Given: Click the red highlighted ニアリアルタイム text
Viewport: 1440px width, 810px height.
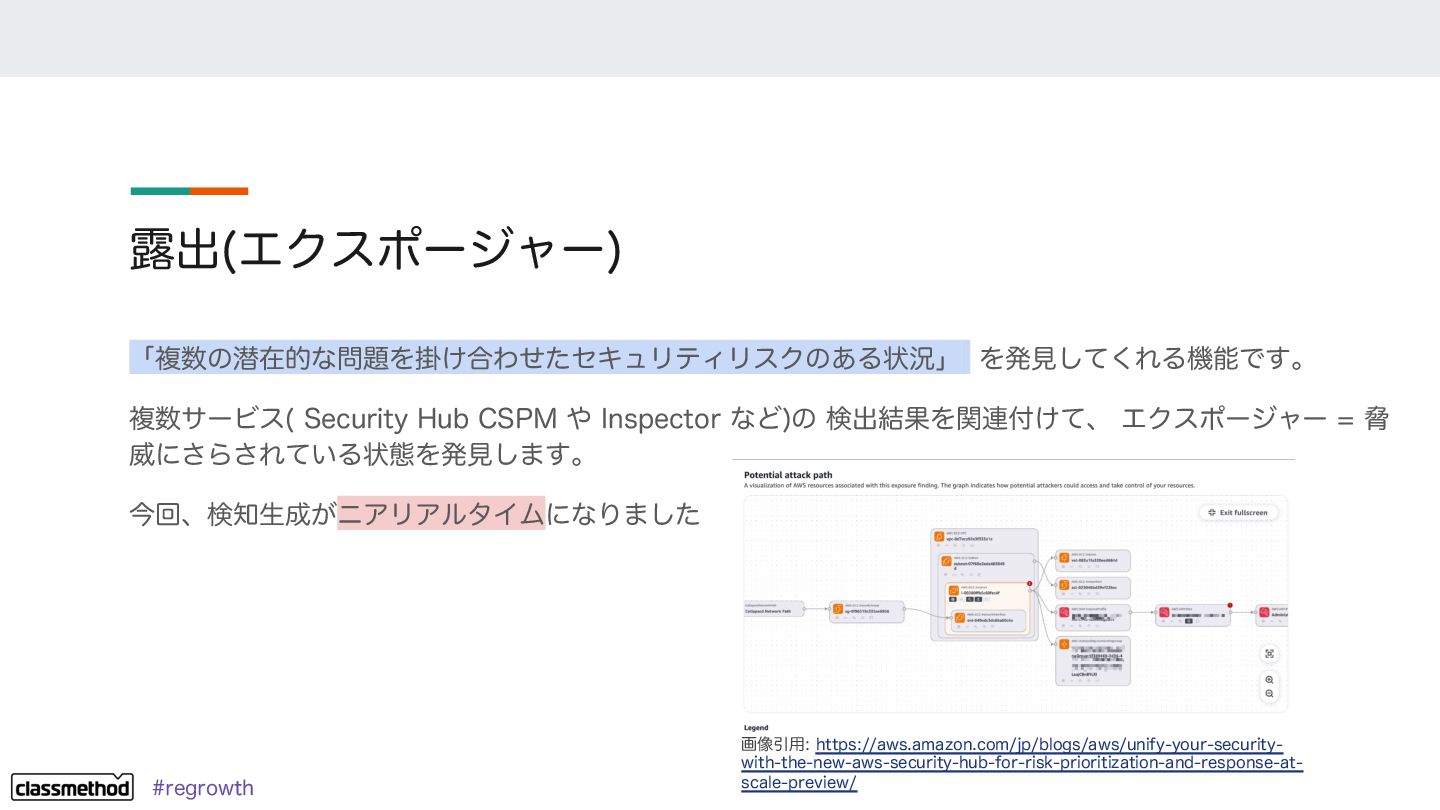Looking at the screenshot, I should [x=441, y=513].
